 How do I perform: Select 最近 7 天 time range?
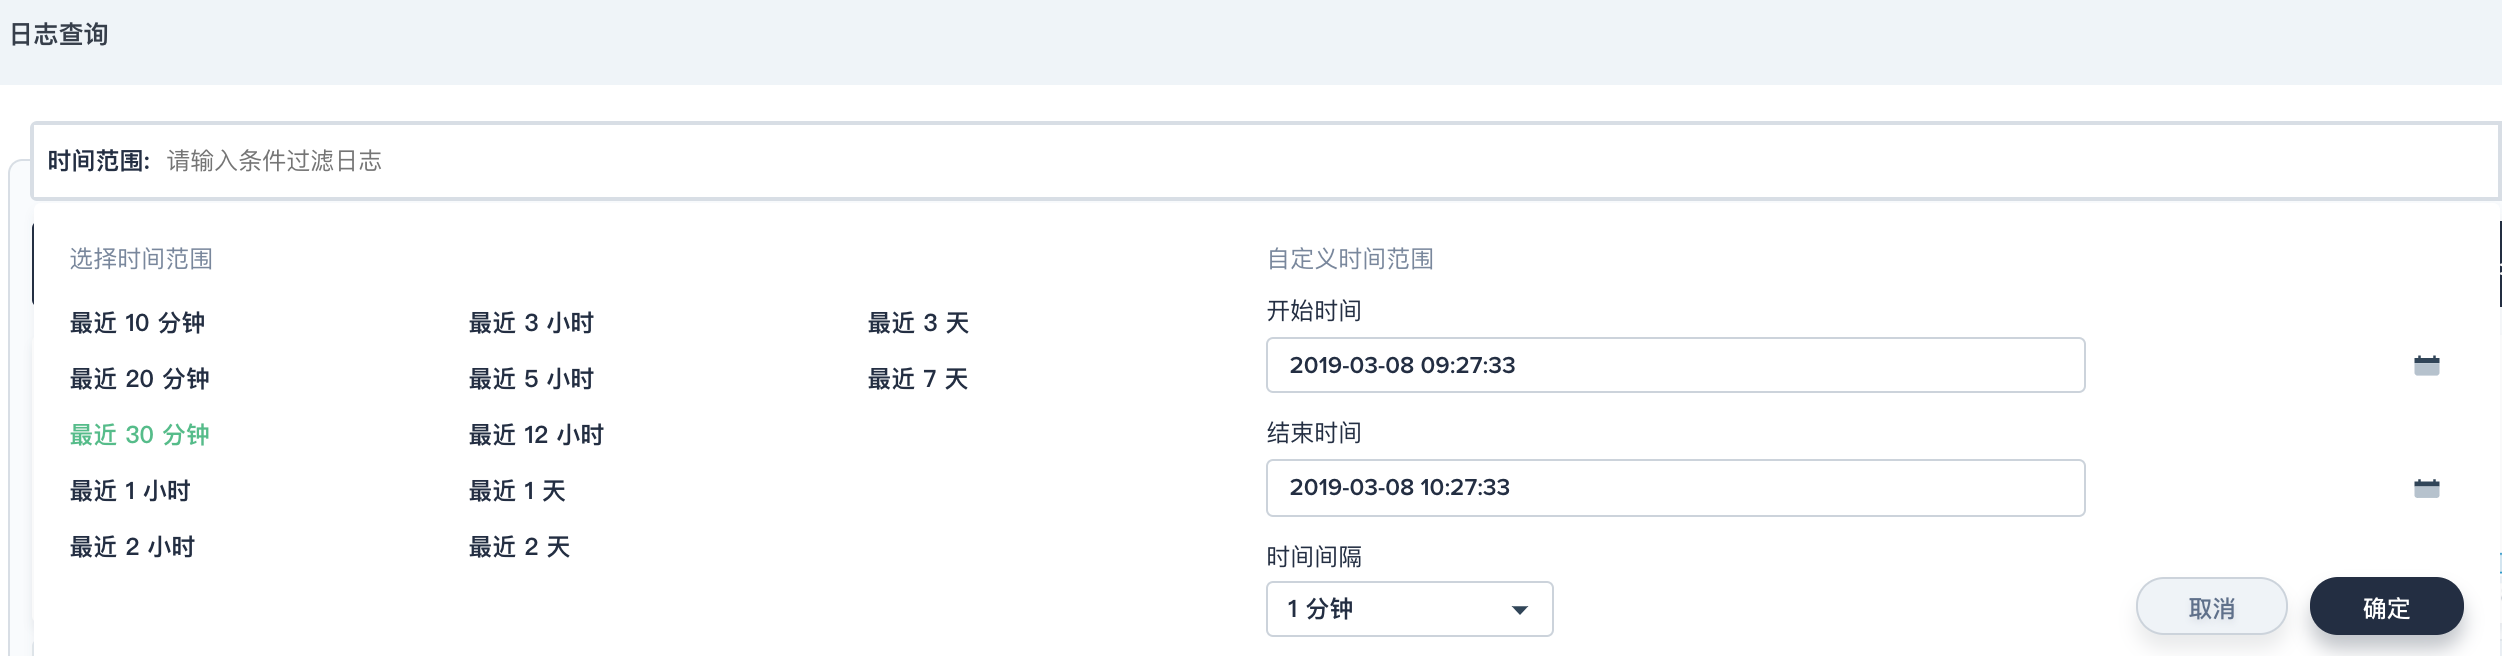918,379
